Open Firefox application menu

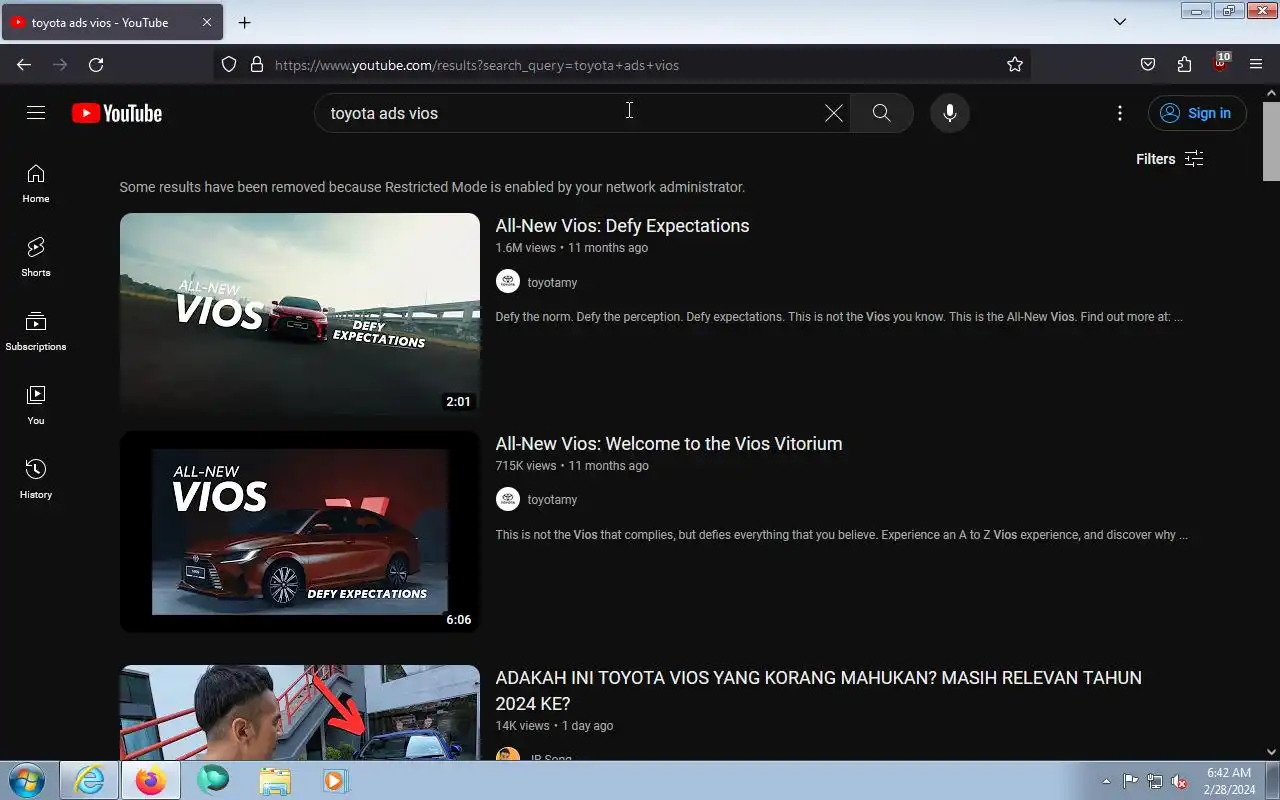click(x=1256, y=65)
